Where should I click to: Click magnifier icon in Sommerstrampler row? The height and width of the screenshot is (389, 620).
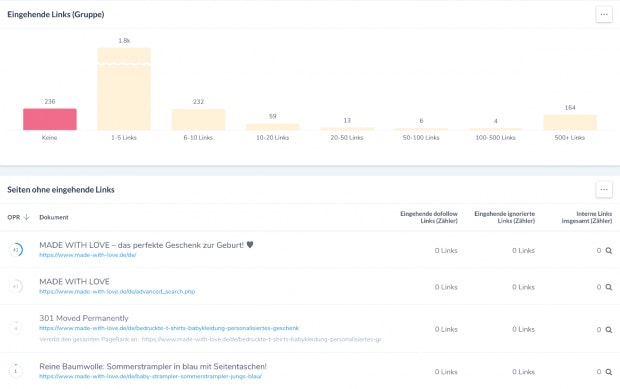609,372
